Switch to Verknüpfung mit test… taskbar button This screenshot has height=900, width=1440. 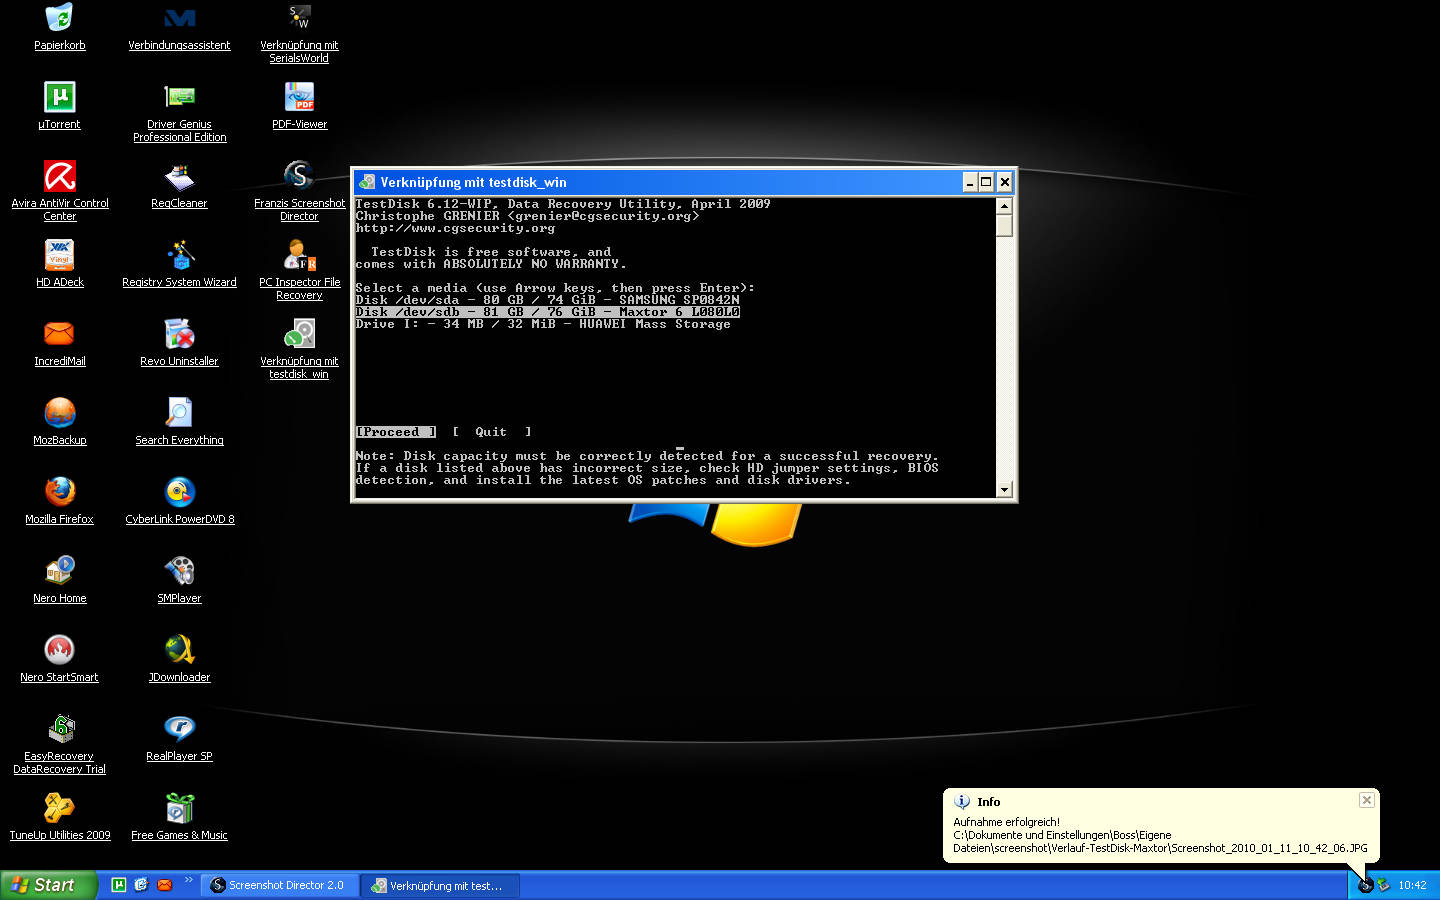point(441,885)
